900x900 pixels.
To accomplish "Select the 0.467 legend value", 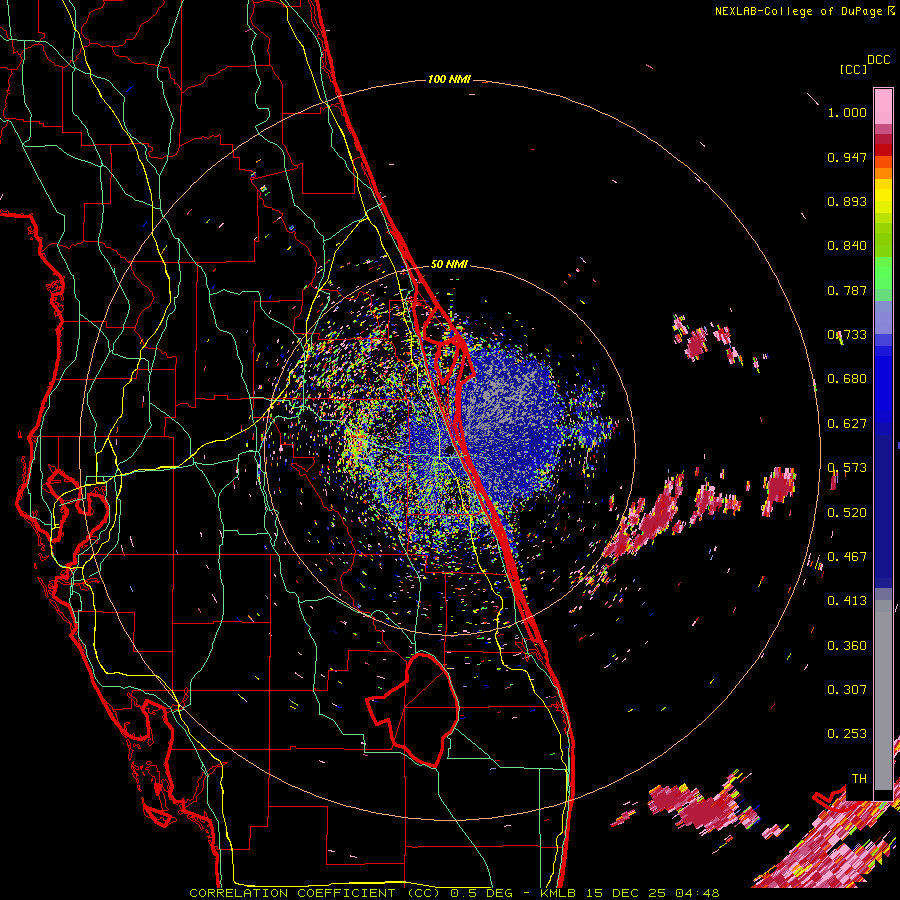I will pyautogui.click(x=847, y=557).
